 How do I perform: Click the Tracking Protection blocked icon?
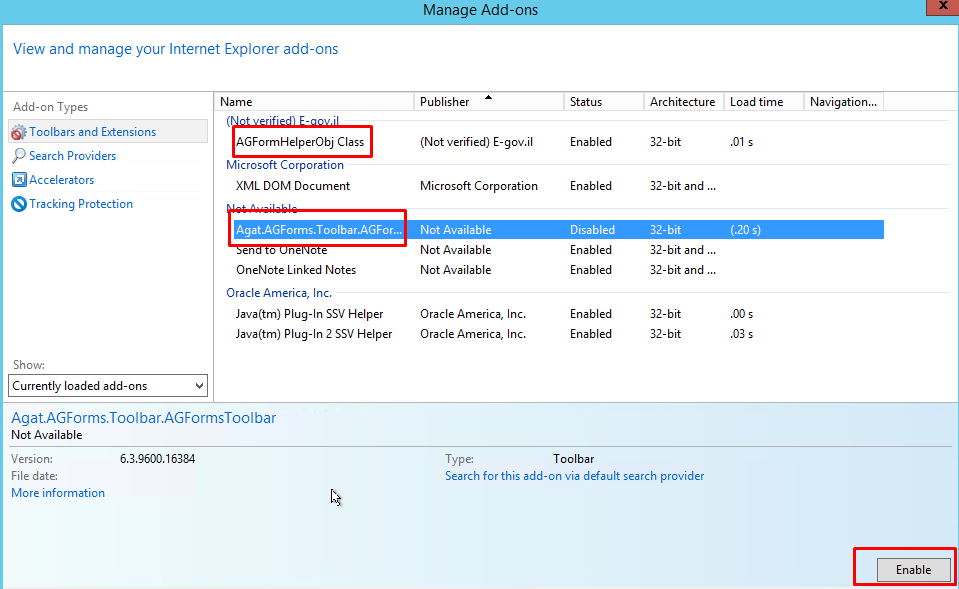coord(19,204)
